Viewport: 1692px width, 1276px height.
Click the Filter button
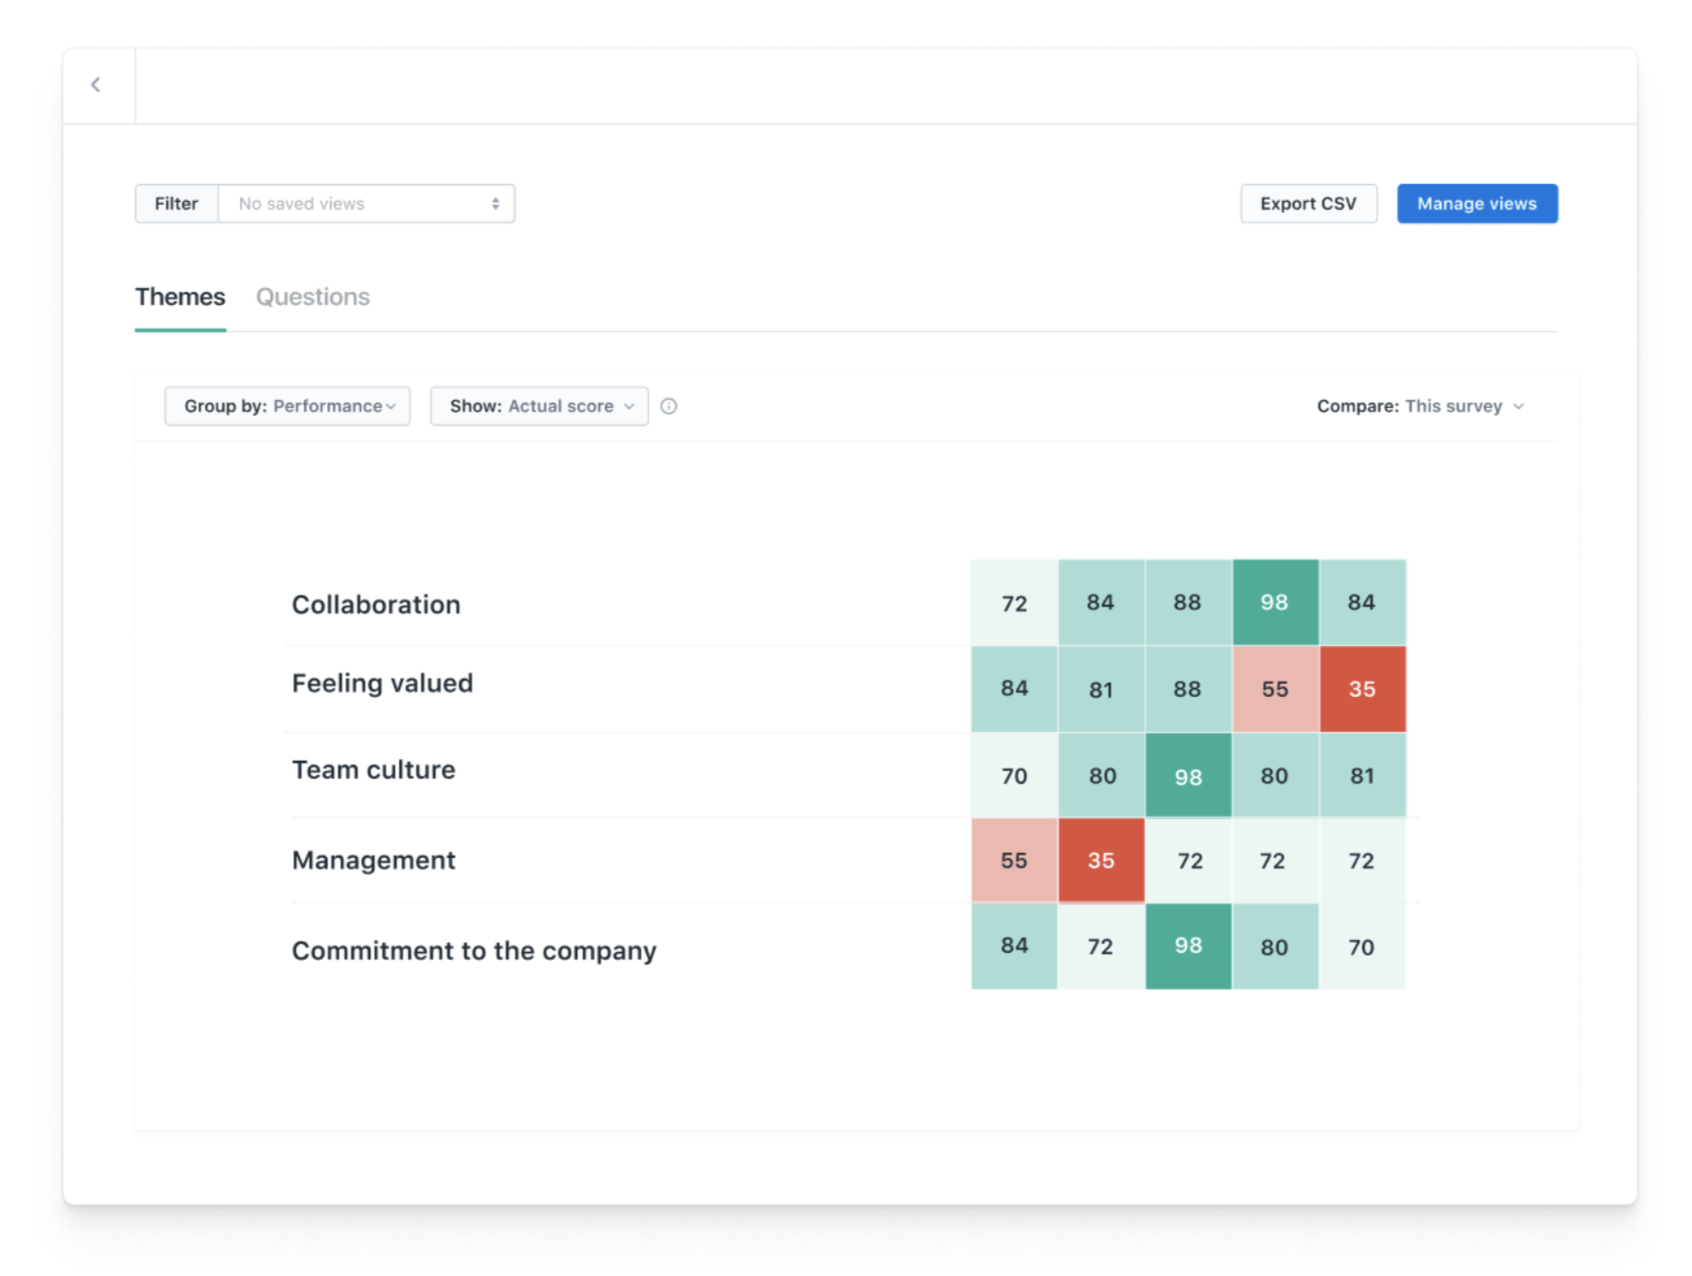[x=176, y=204]
